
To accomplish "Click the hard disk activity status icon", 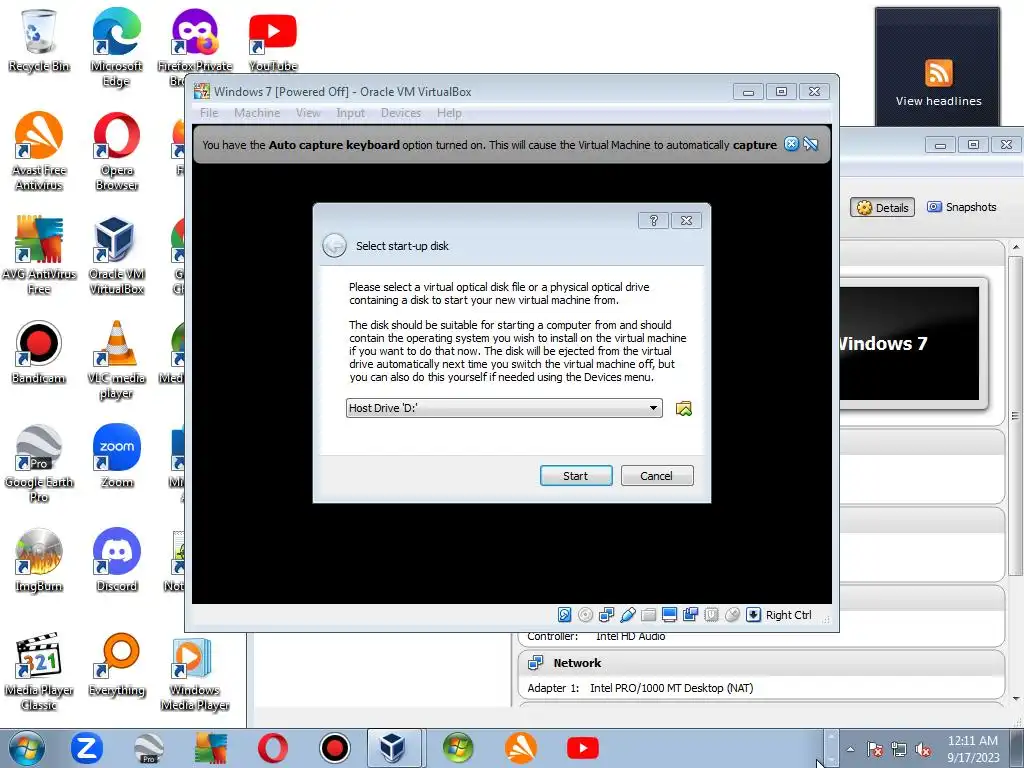I will [565, 615].
